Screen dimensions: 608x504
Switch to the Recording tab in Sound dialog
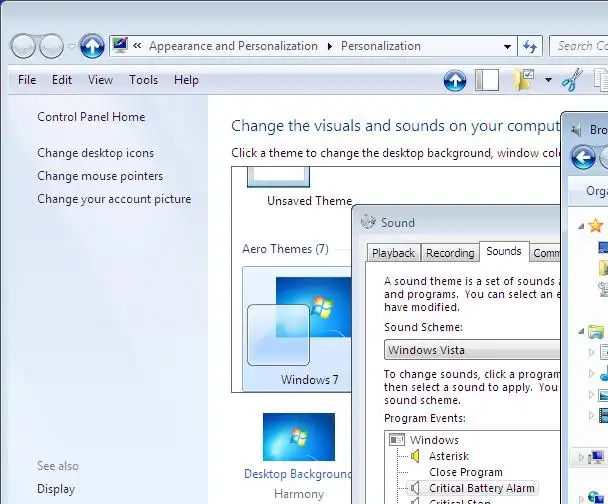450,253
